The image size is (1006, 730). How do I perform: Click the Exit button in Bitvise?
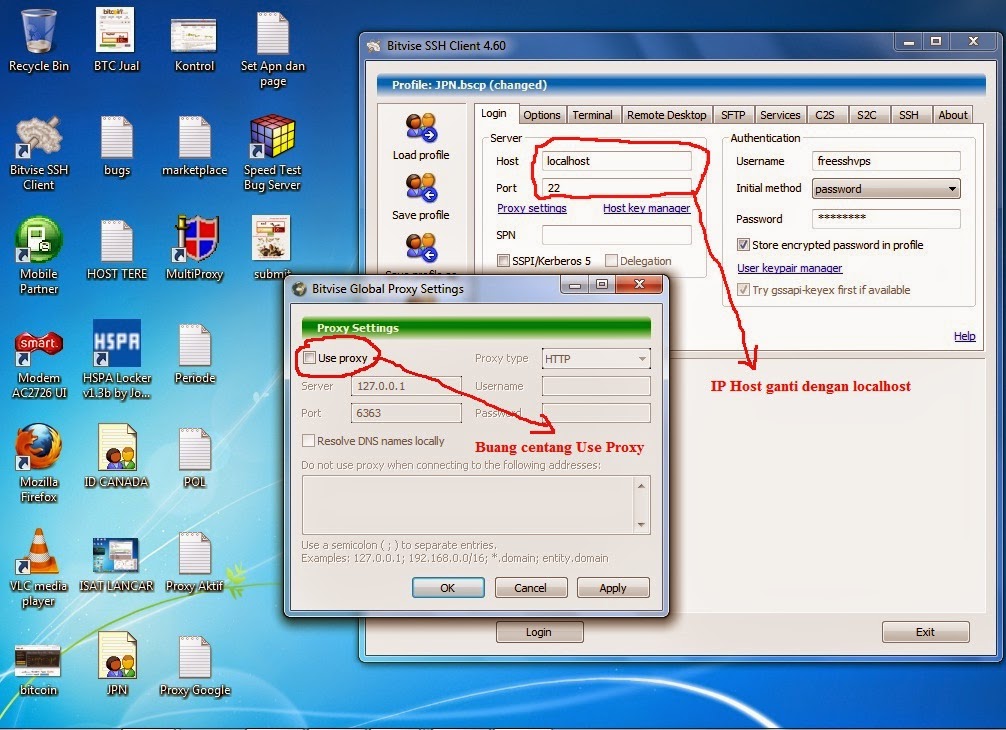pos(925,632)
